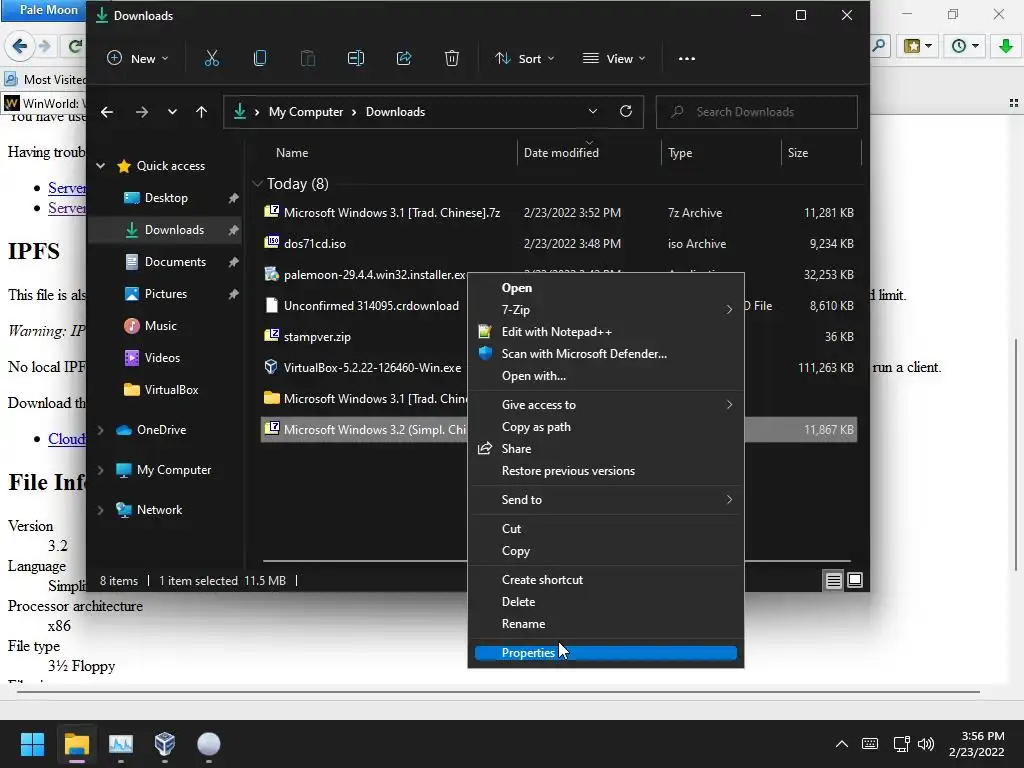Viewport: 1024px width, 768px height.
Task: Go up one folder level arrow
Action: point(201,112)
